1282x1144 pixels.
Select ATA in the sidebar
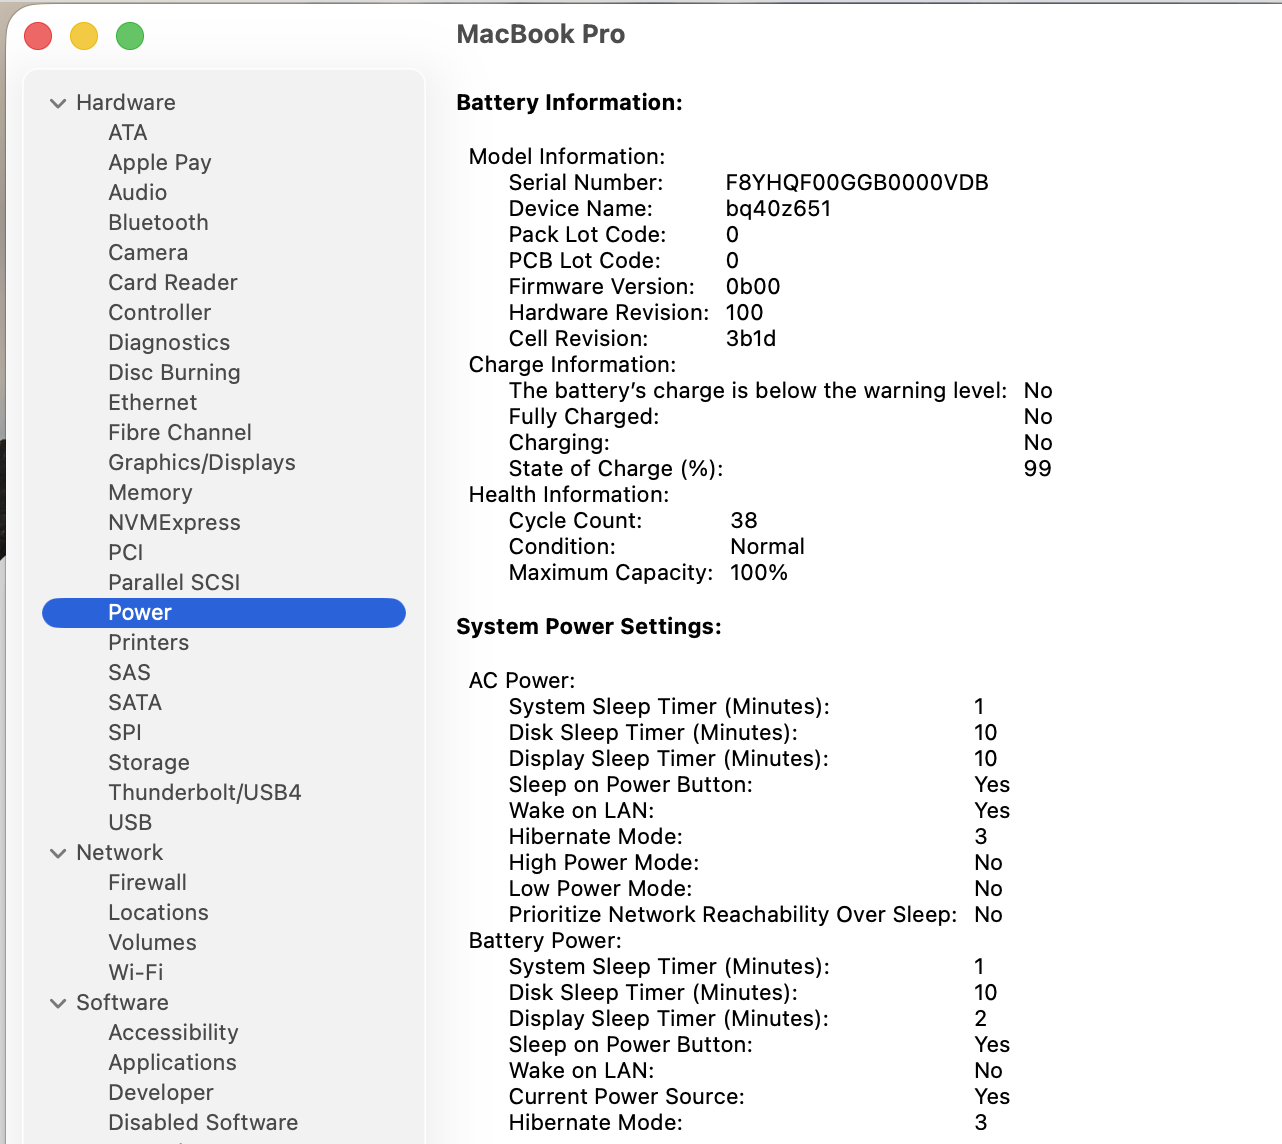coord(128,133)
